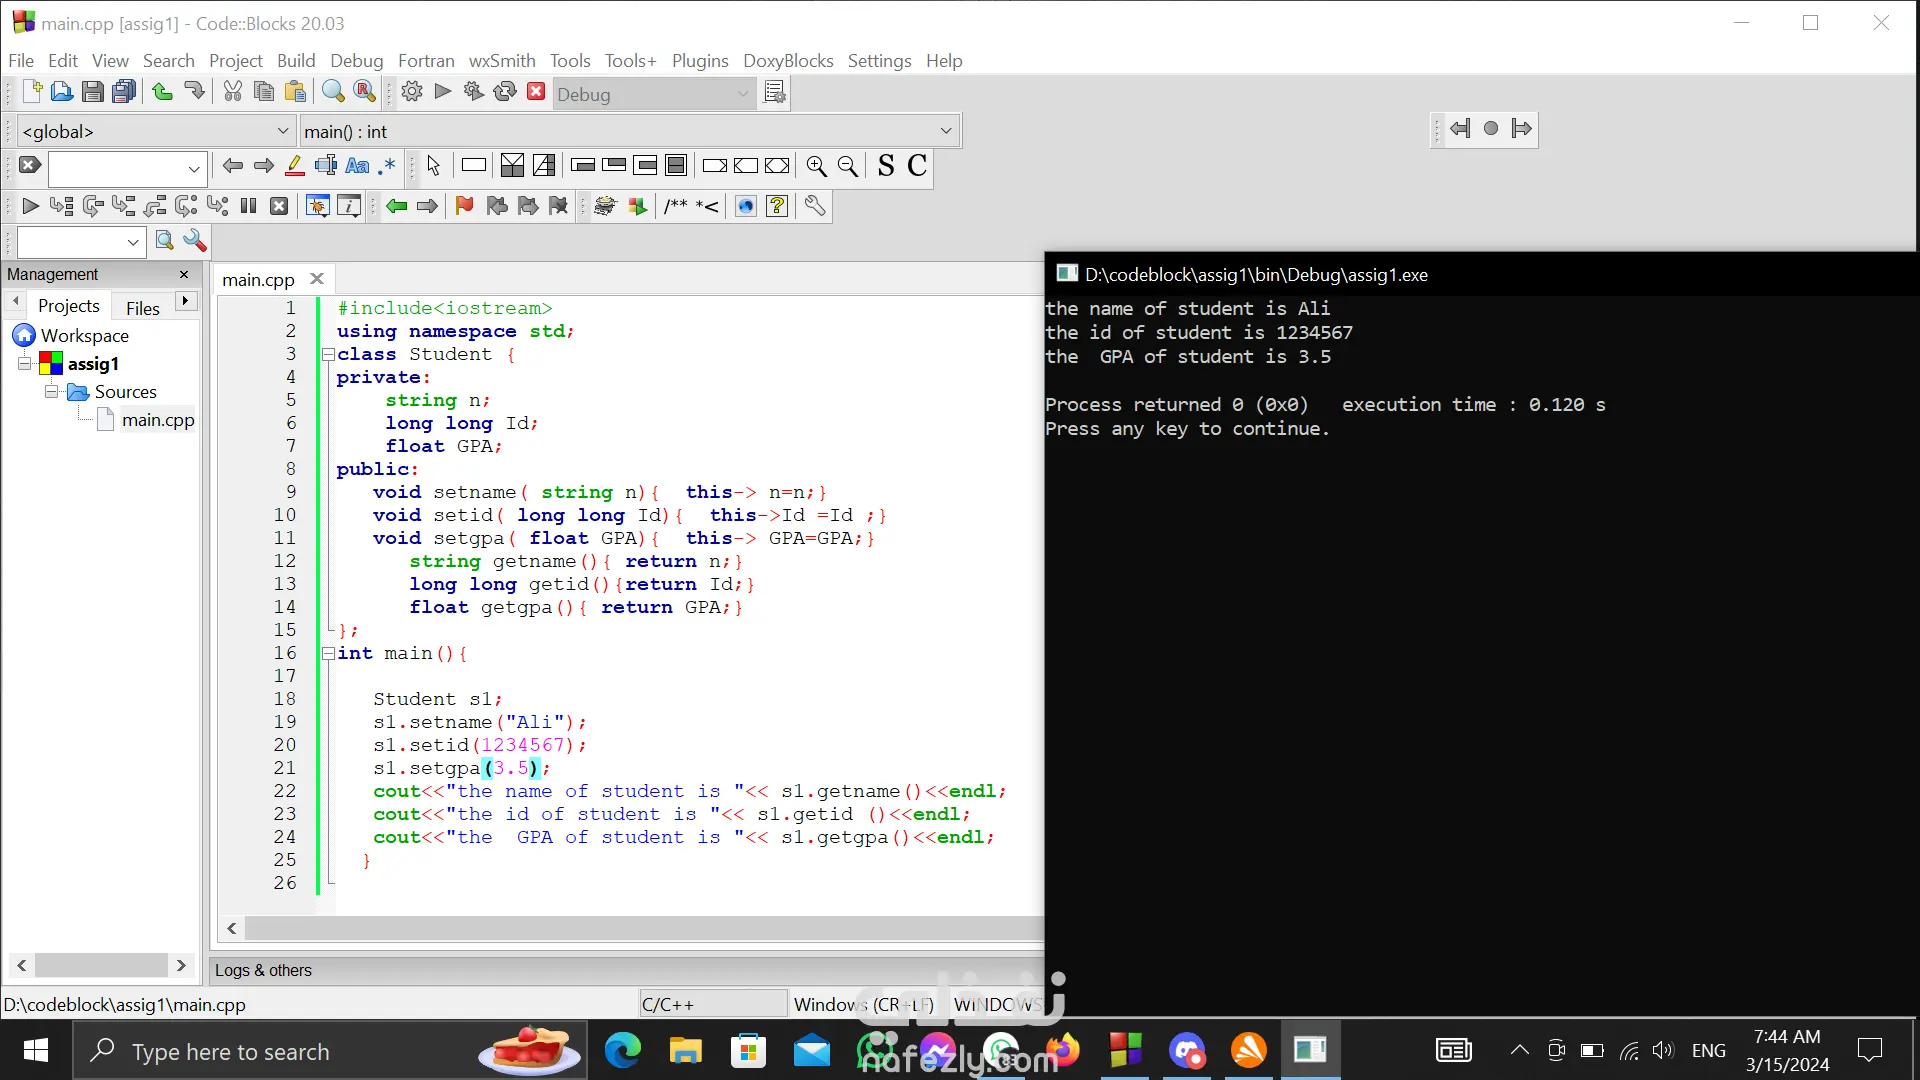
Task: Collapse the class Student fold marker
Action: [328, 354]
